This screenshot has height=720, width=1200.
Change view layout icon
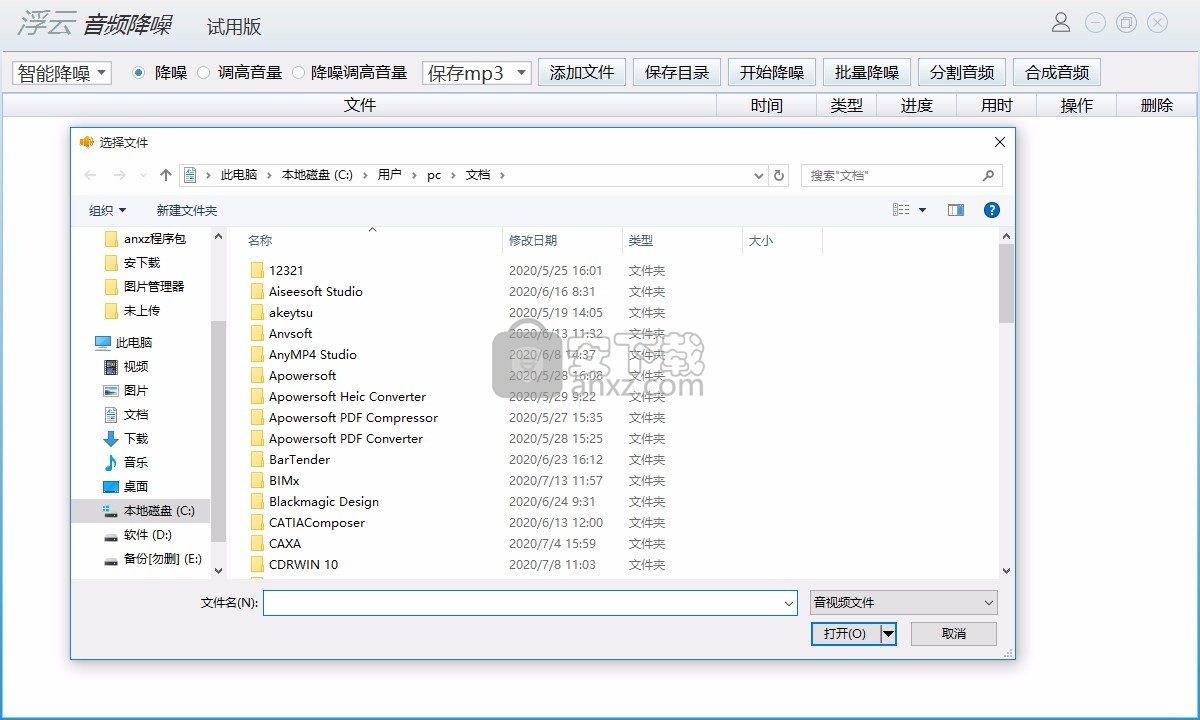tap(901, 210)
